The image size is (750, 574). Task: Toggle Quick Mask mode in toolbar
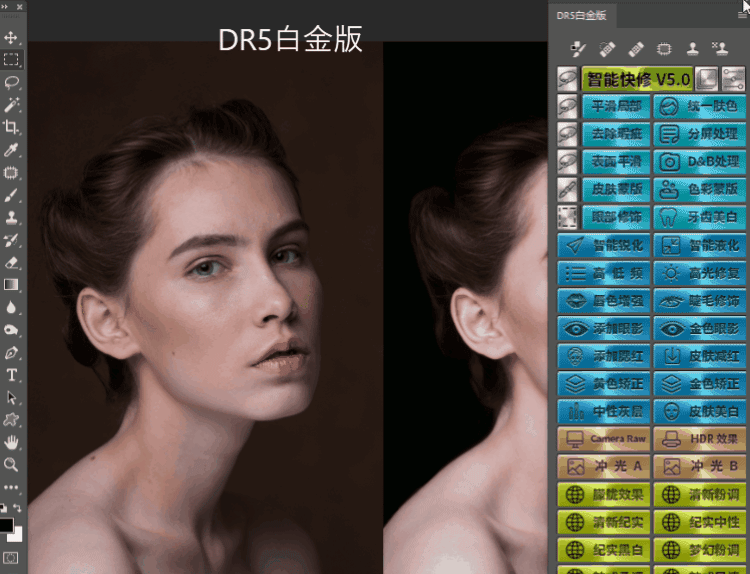click(x=12, y=557)
